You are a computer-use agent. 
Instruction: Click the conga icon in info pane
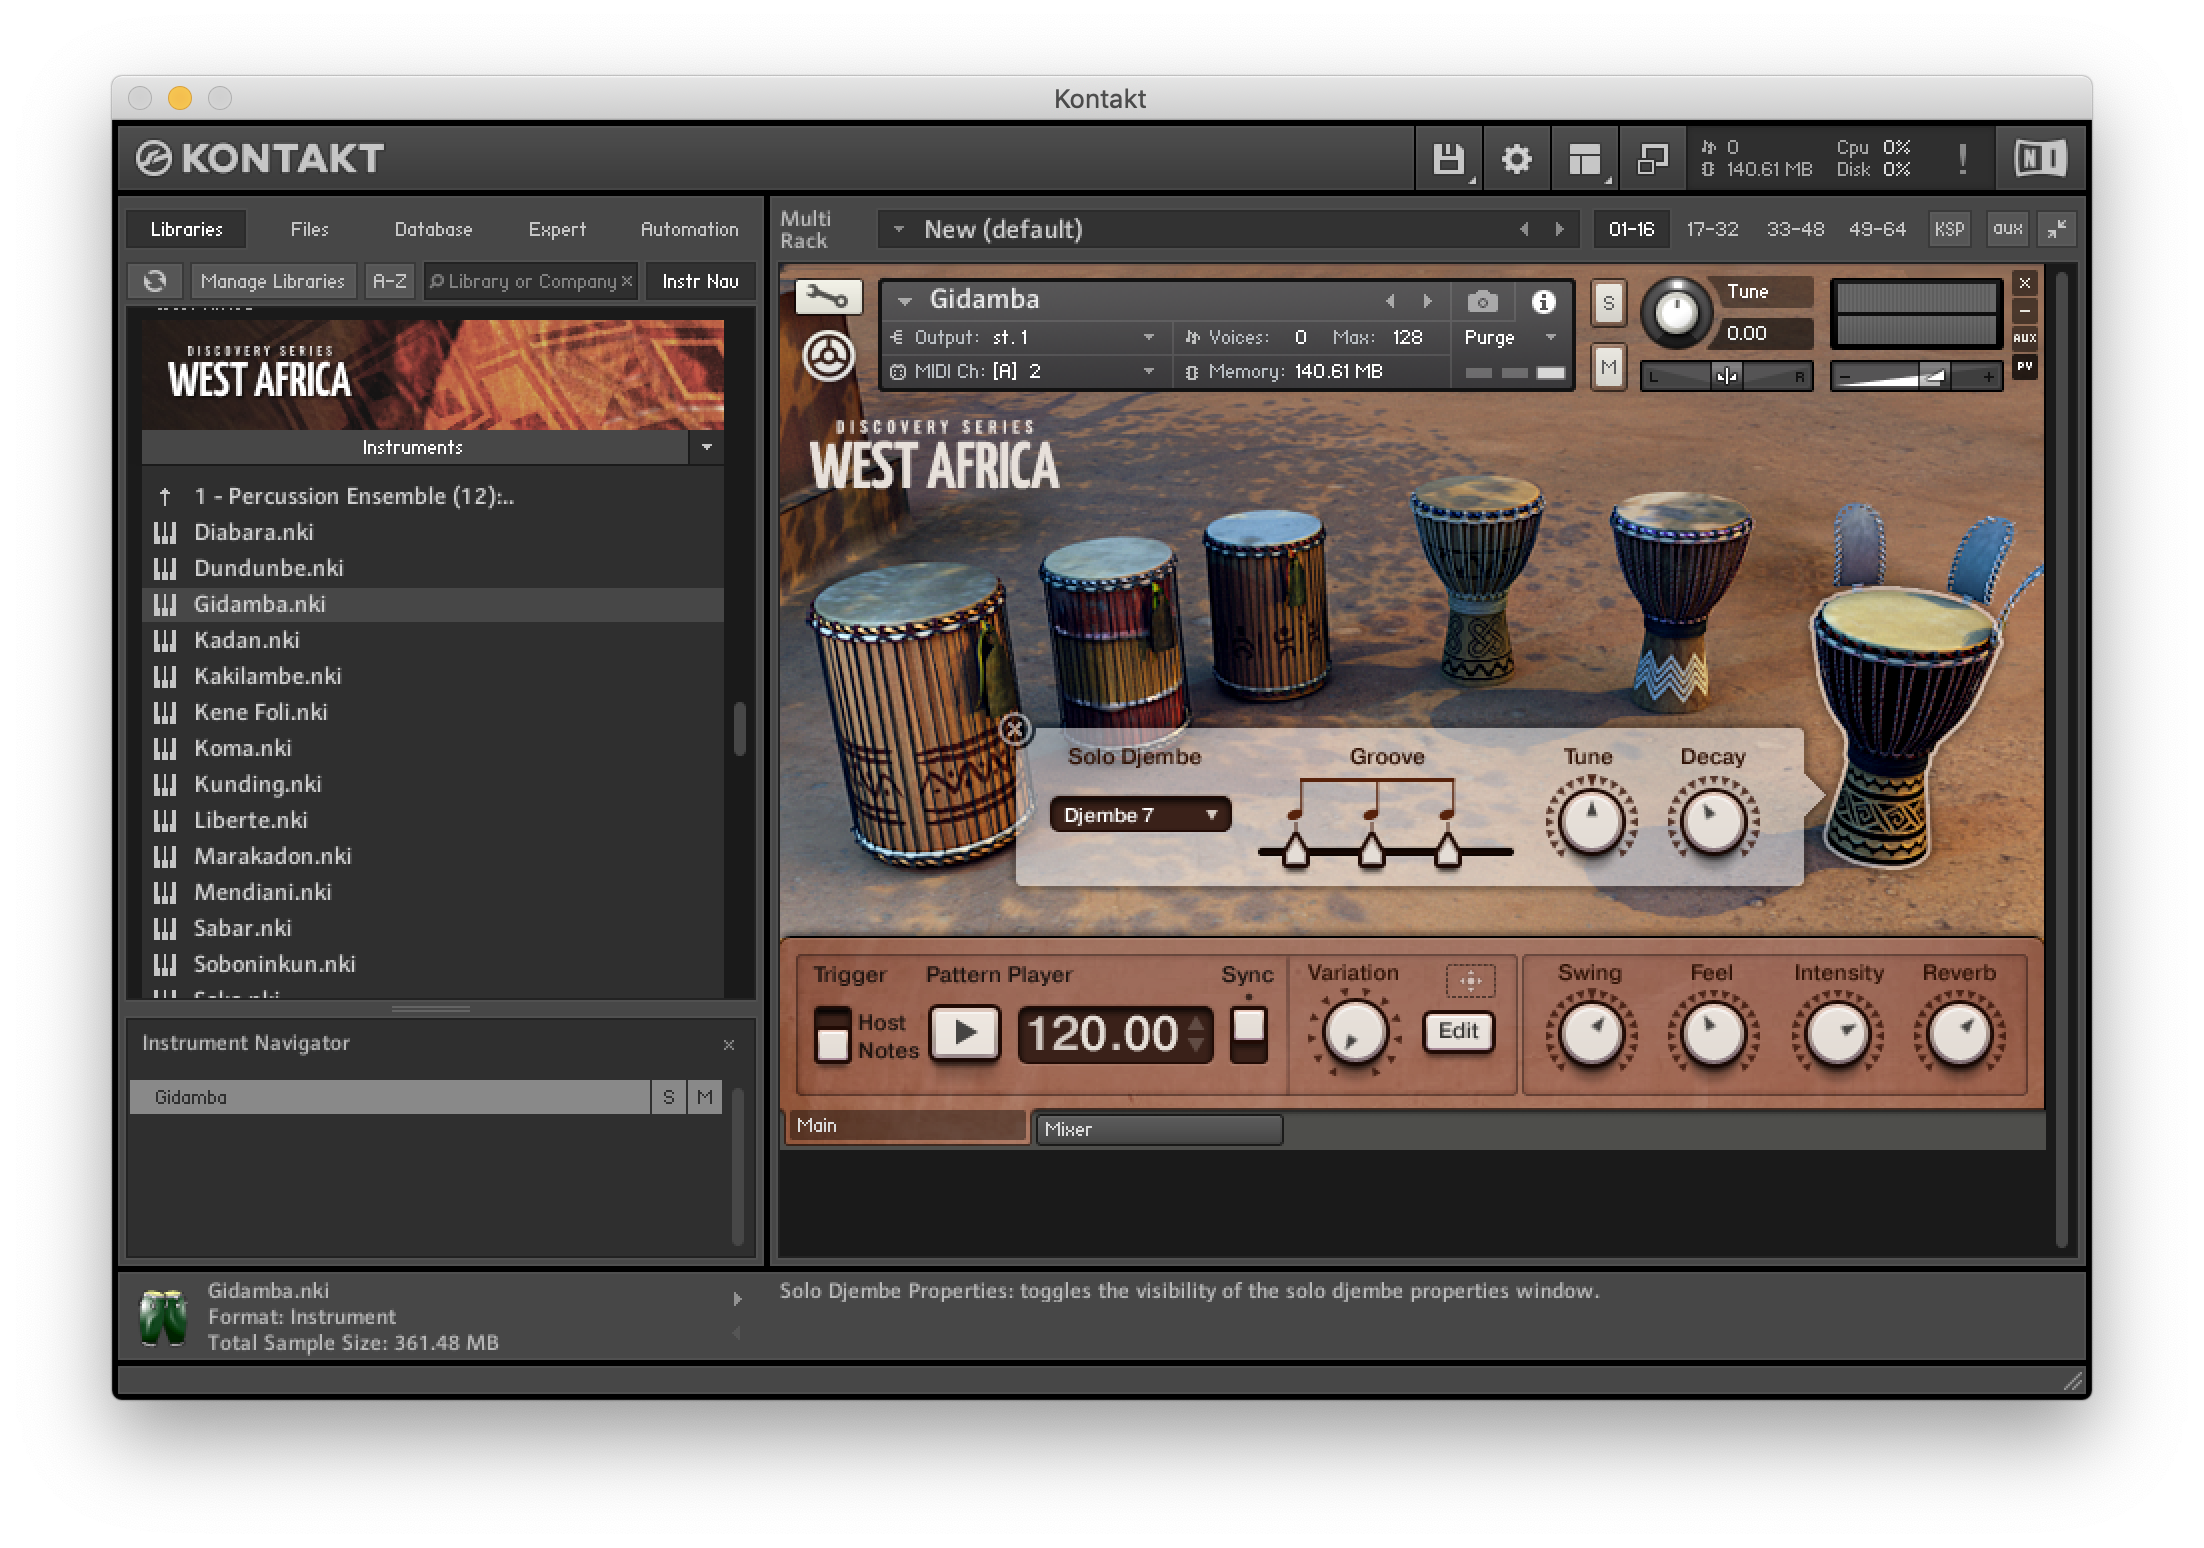tap(163, 1318)
